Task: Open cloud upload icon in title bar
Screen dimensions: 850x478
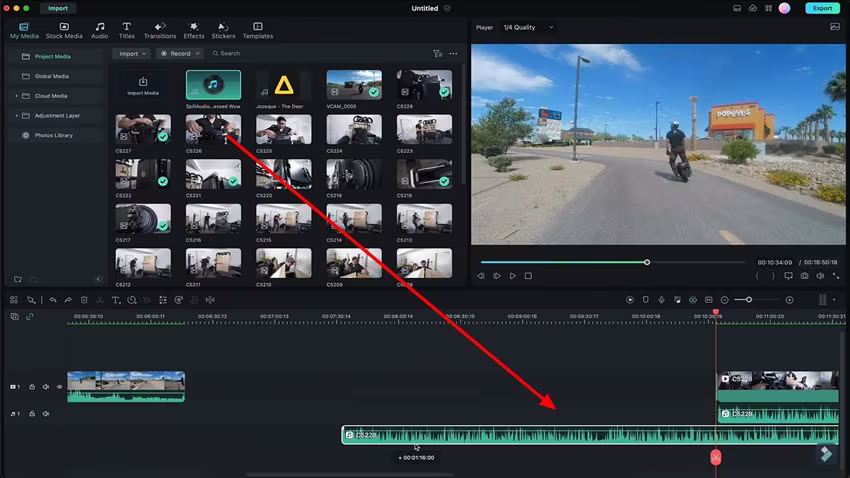Action: (x=753, y=8)
